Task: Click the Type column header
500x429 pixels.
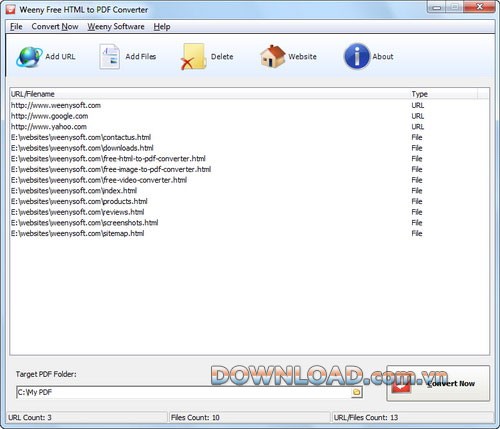Action: pos(443,94)
